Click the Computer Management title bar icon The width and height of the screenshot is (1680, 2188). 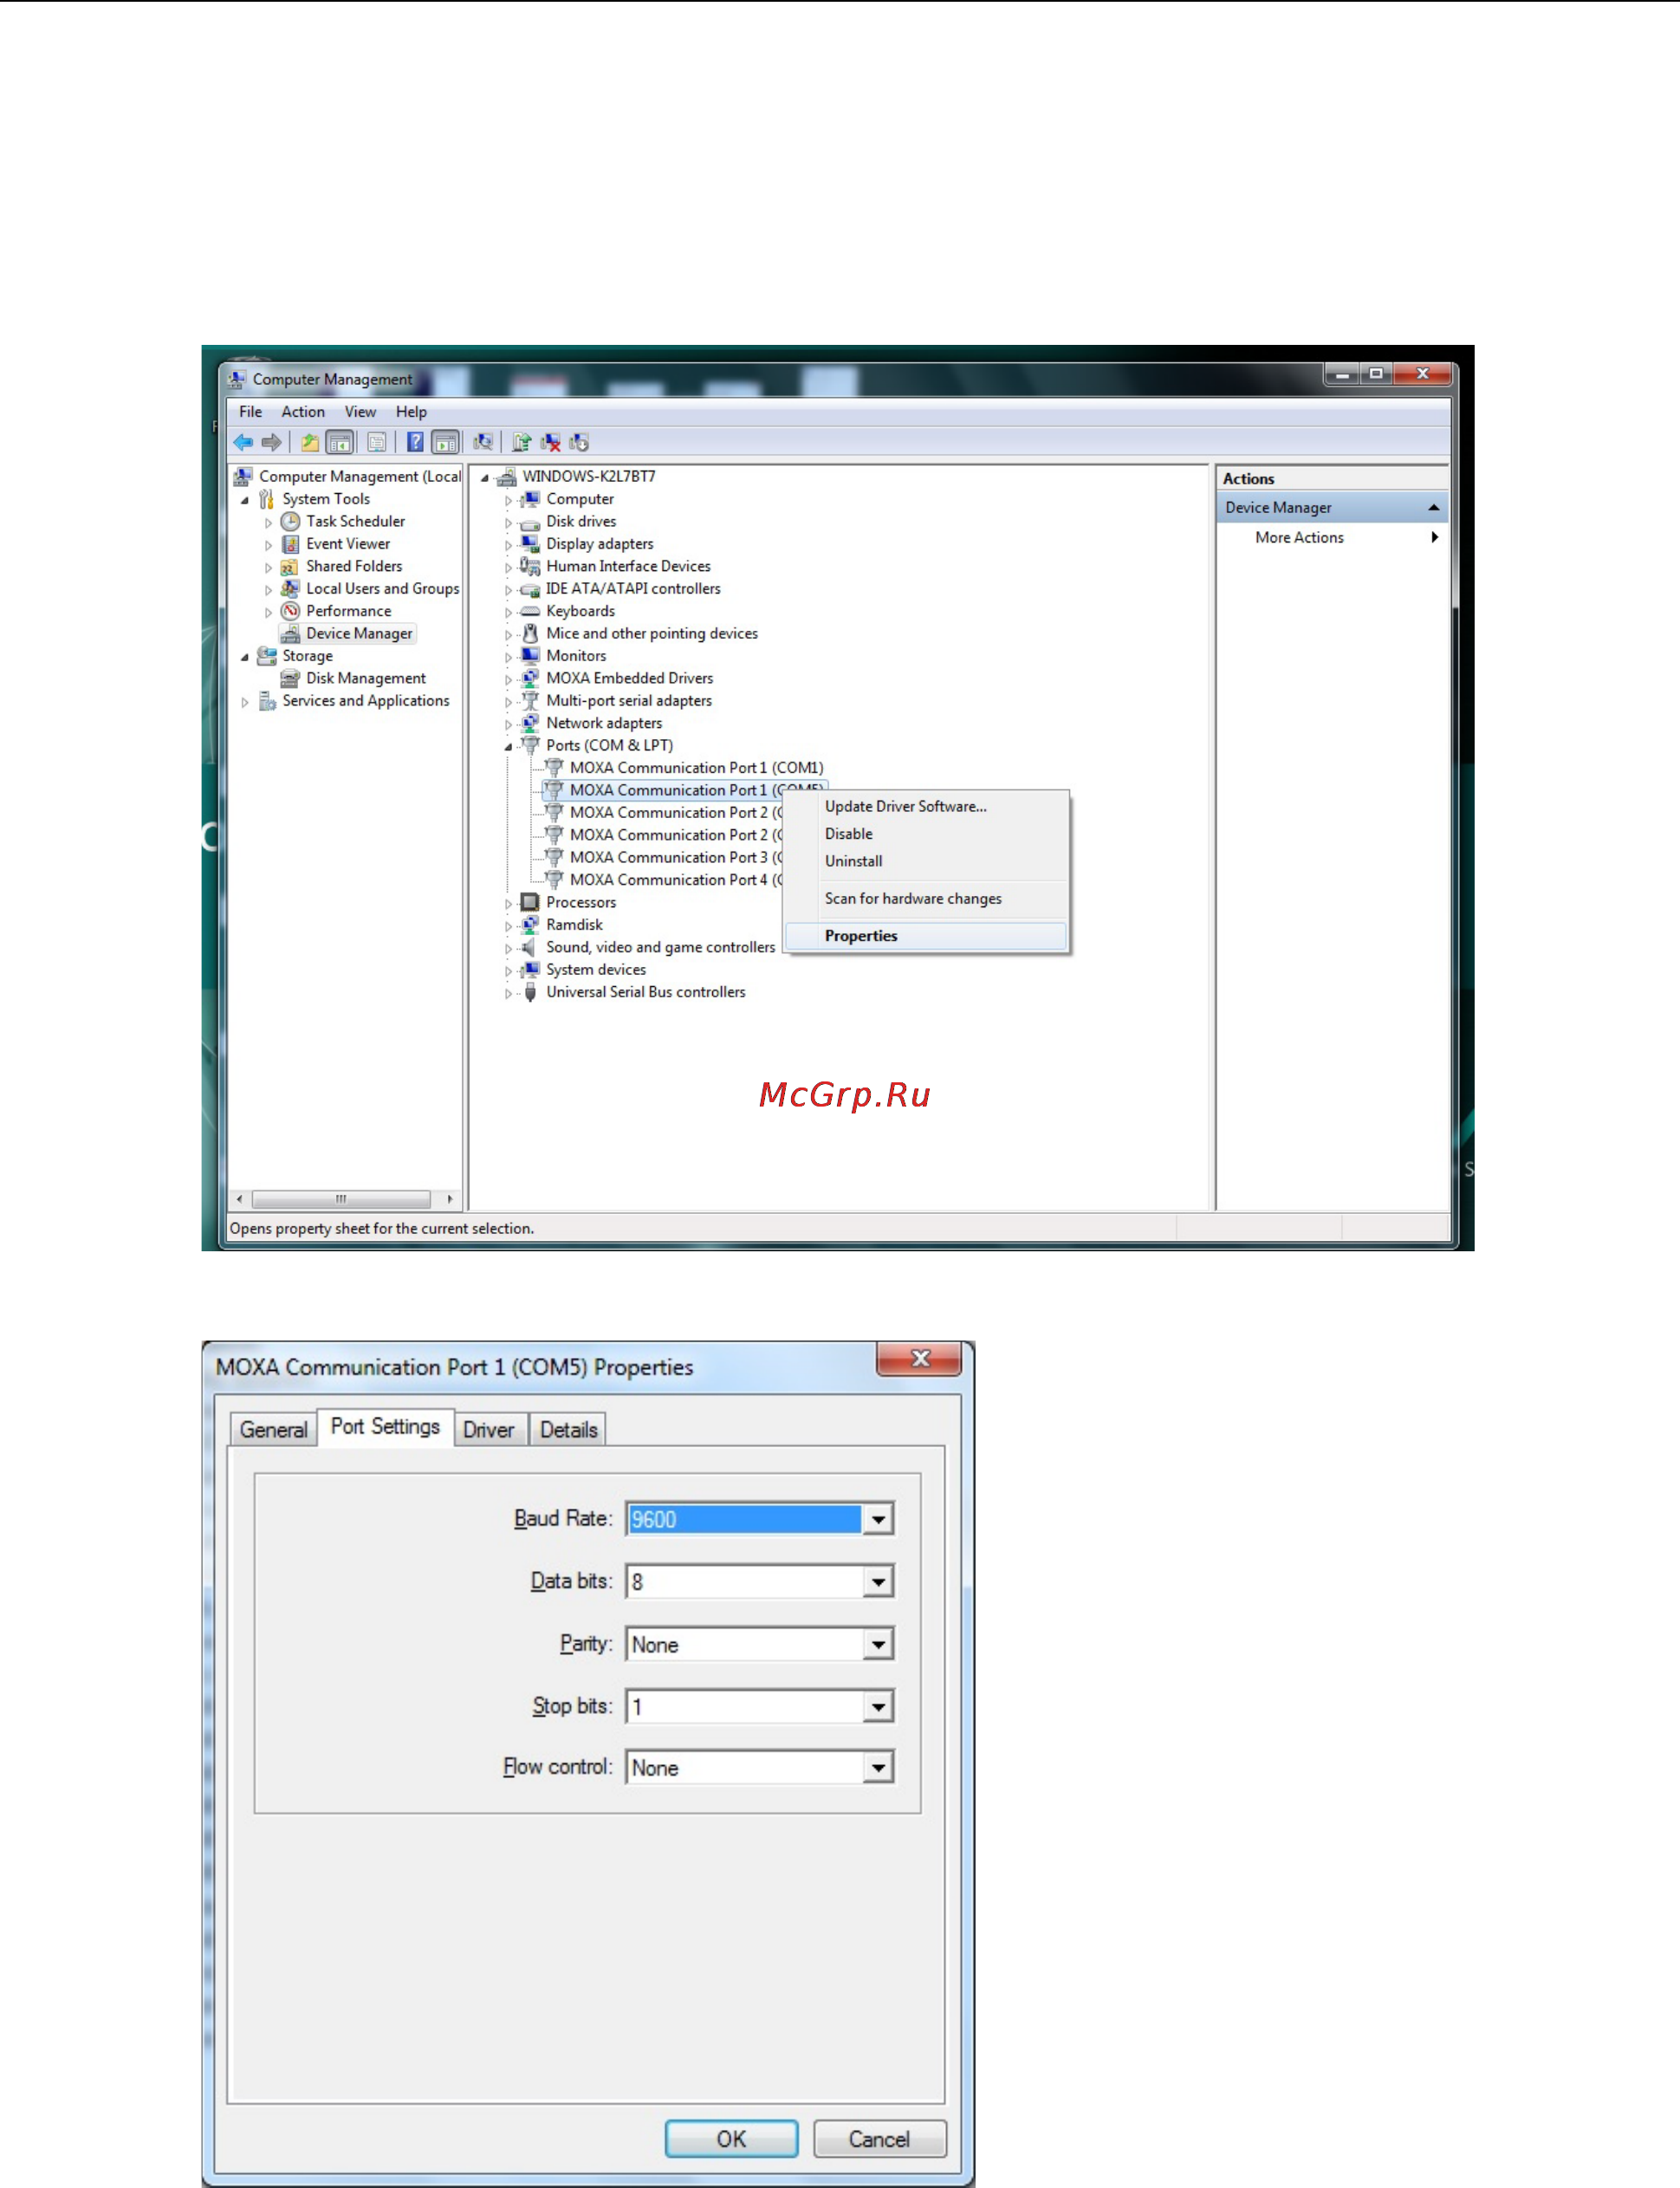coord(237,379)
